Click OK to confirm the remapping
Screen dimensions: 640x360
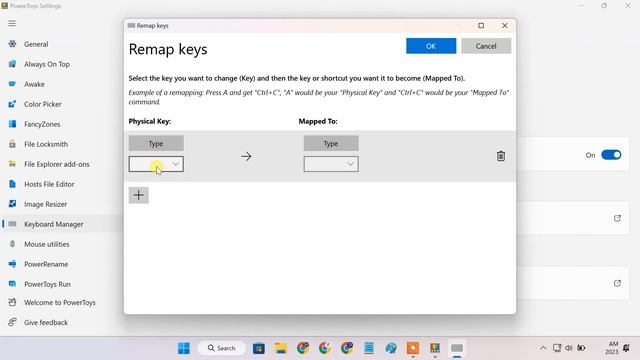(x=431, y=46)
